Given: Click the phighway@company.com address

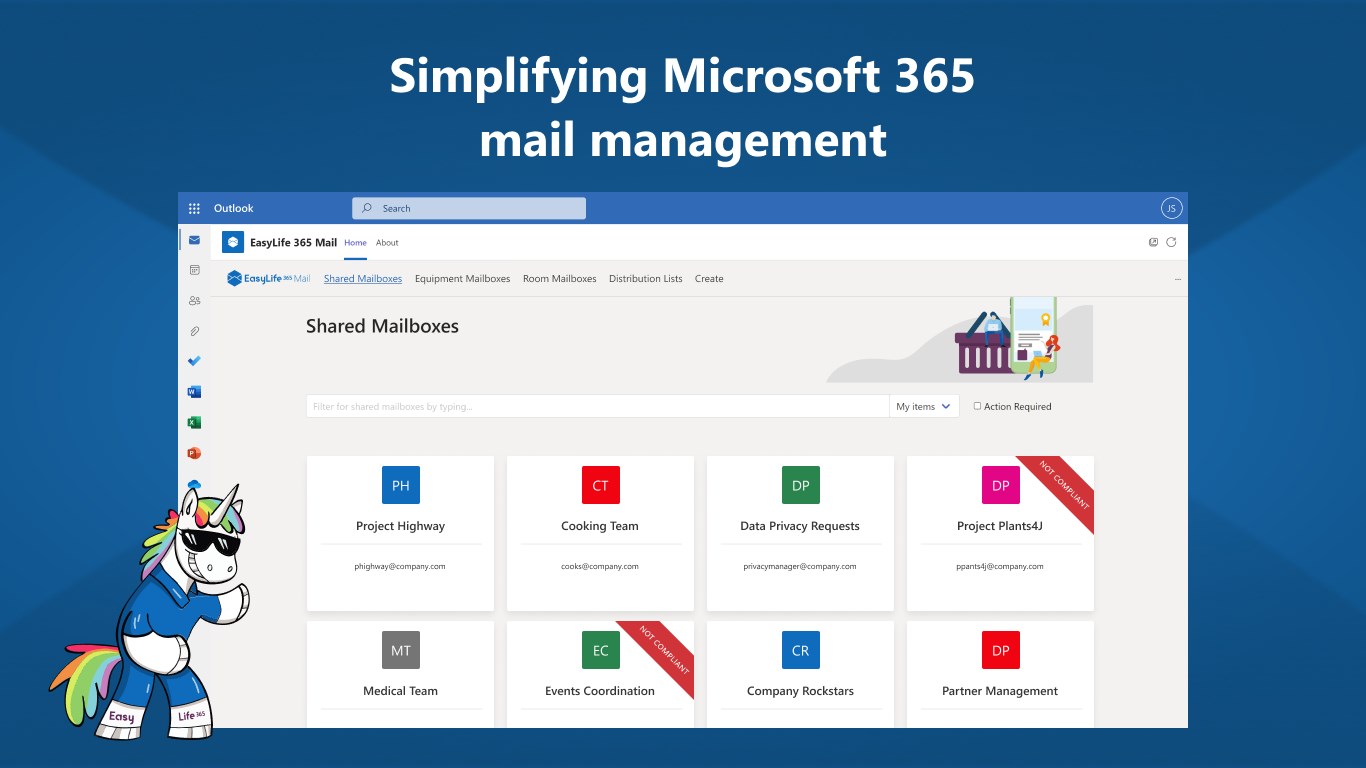Looking at the screenshot, I should [x=400, y=566].
